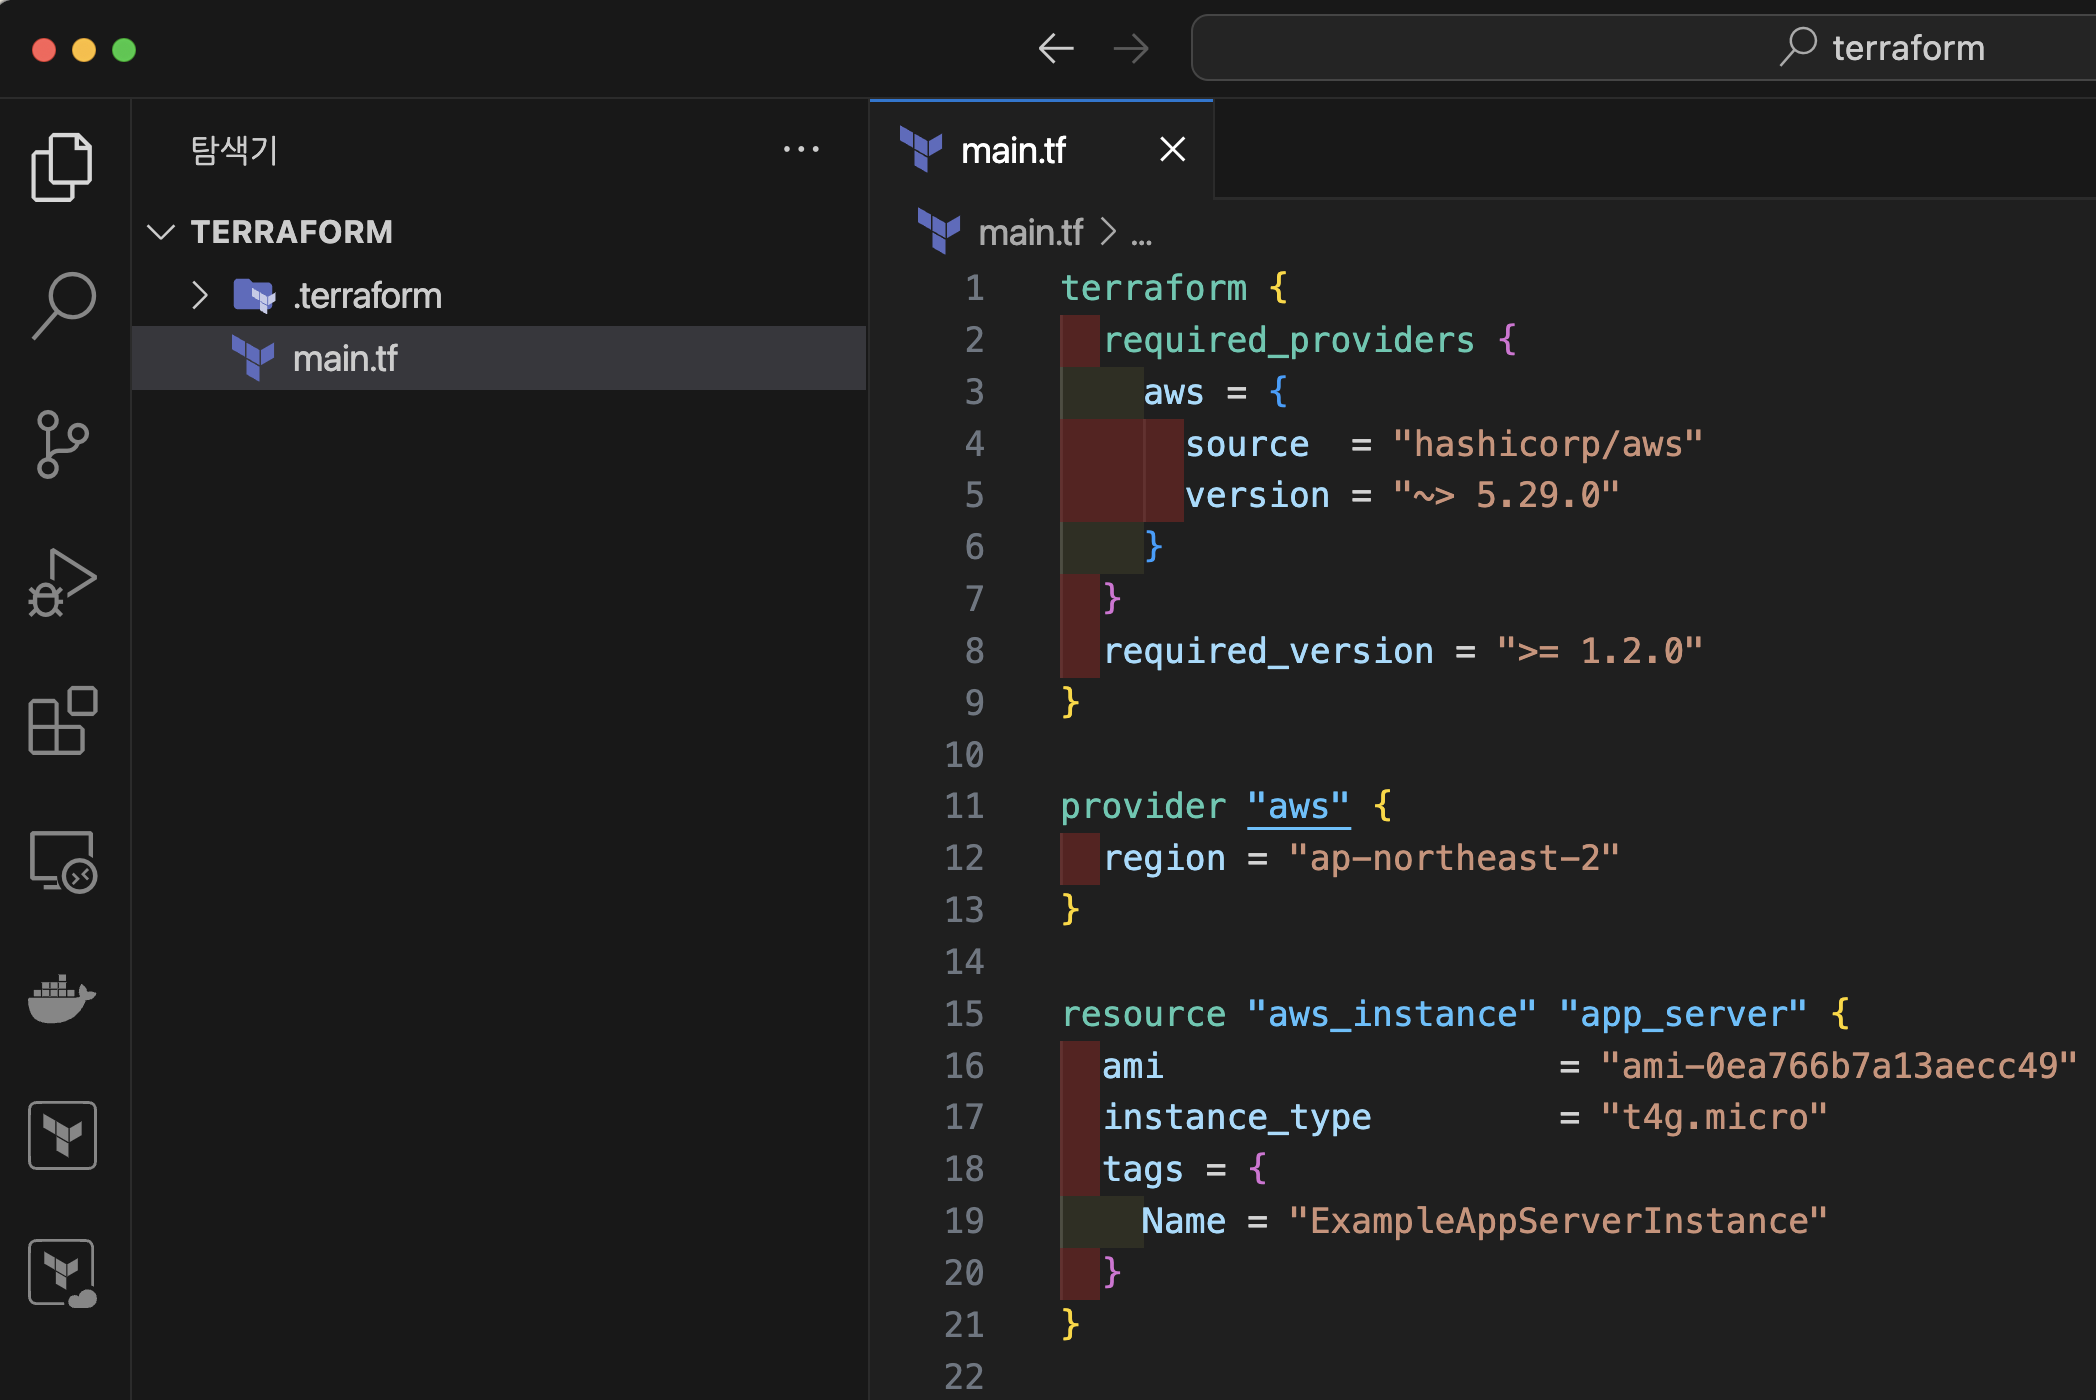
Task: Open the HashiCorp Terraform view
Action: click(x=62, y=1135)
